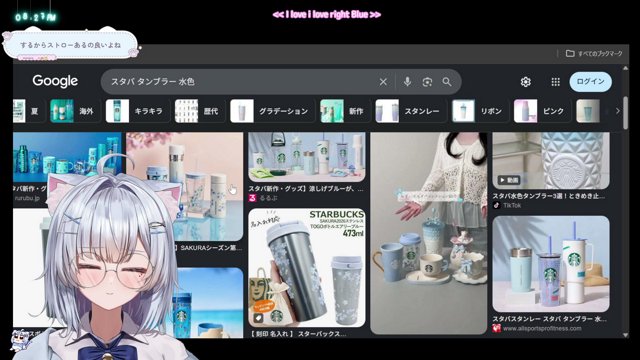Open the 【刻印 名入れ】スターバックス title link
Viewport: 640px width, 360px height.
pyautogui.click(x=297, y=334)
